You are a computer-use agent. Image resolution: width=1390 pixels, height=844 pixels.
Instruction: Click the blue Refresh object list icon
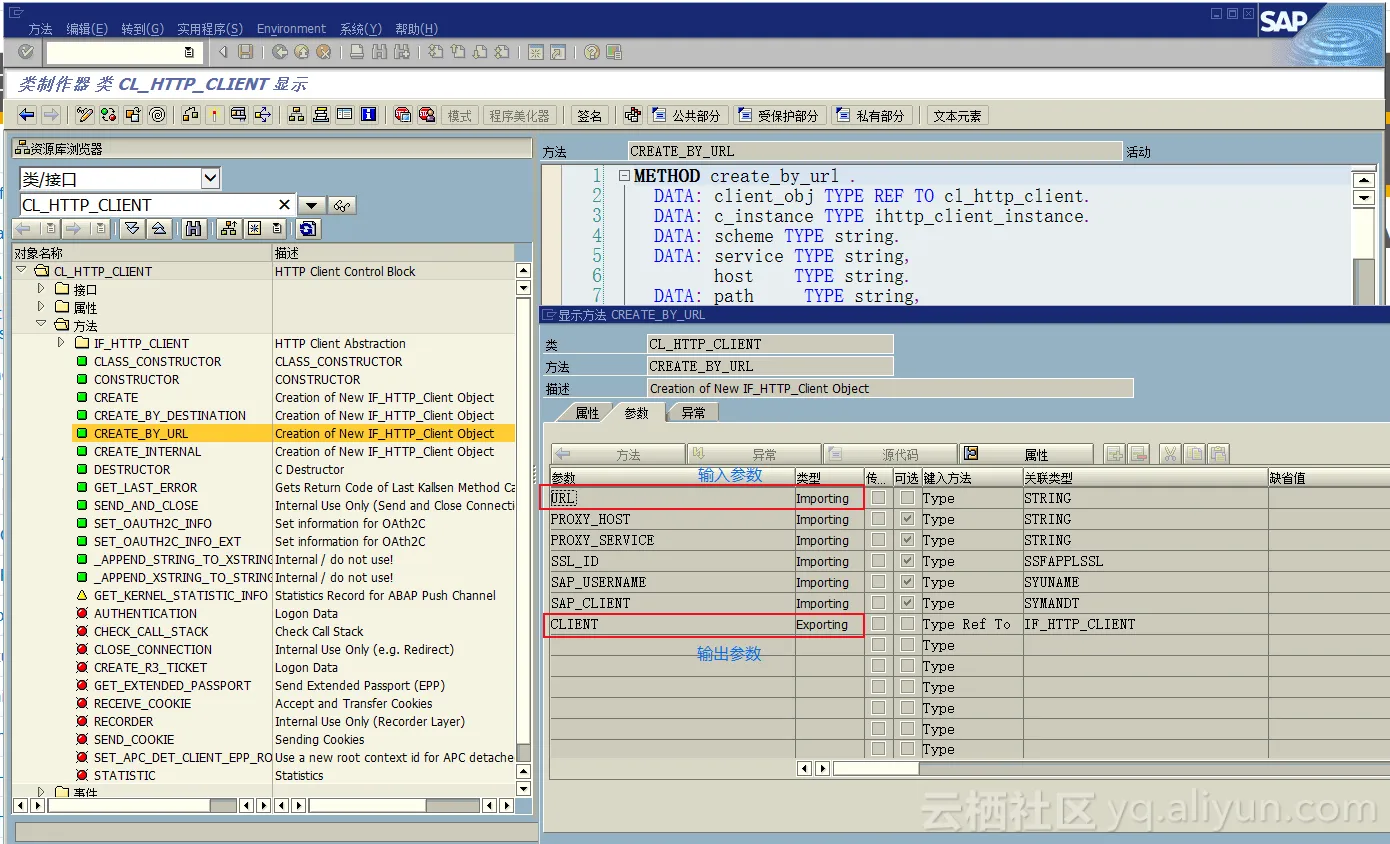point(307,229)
